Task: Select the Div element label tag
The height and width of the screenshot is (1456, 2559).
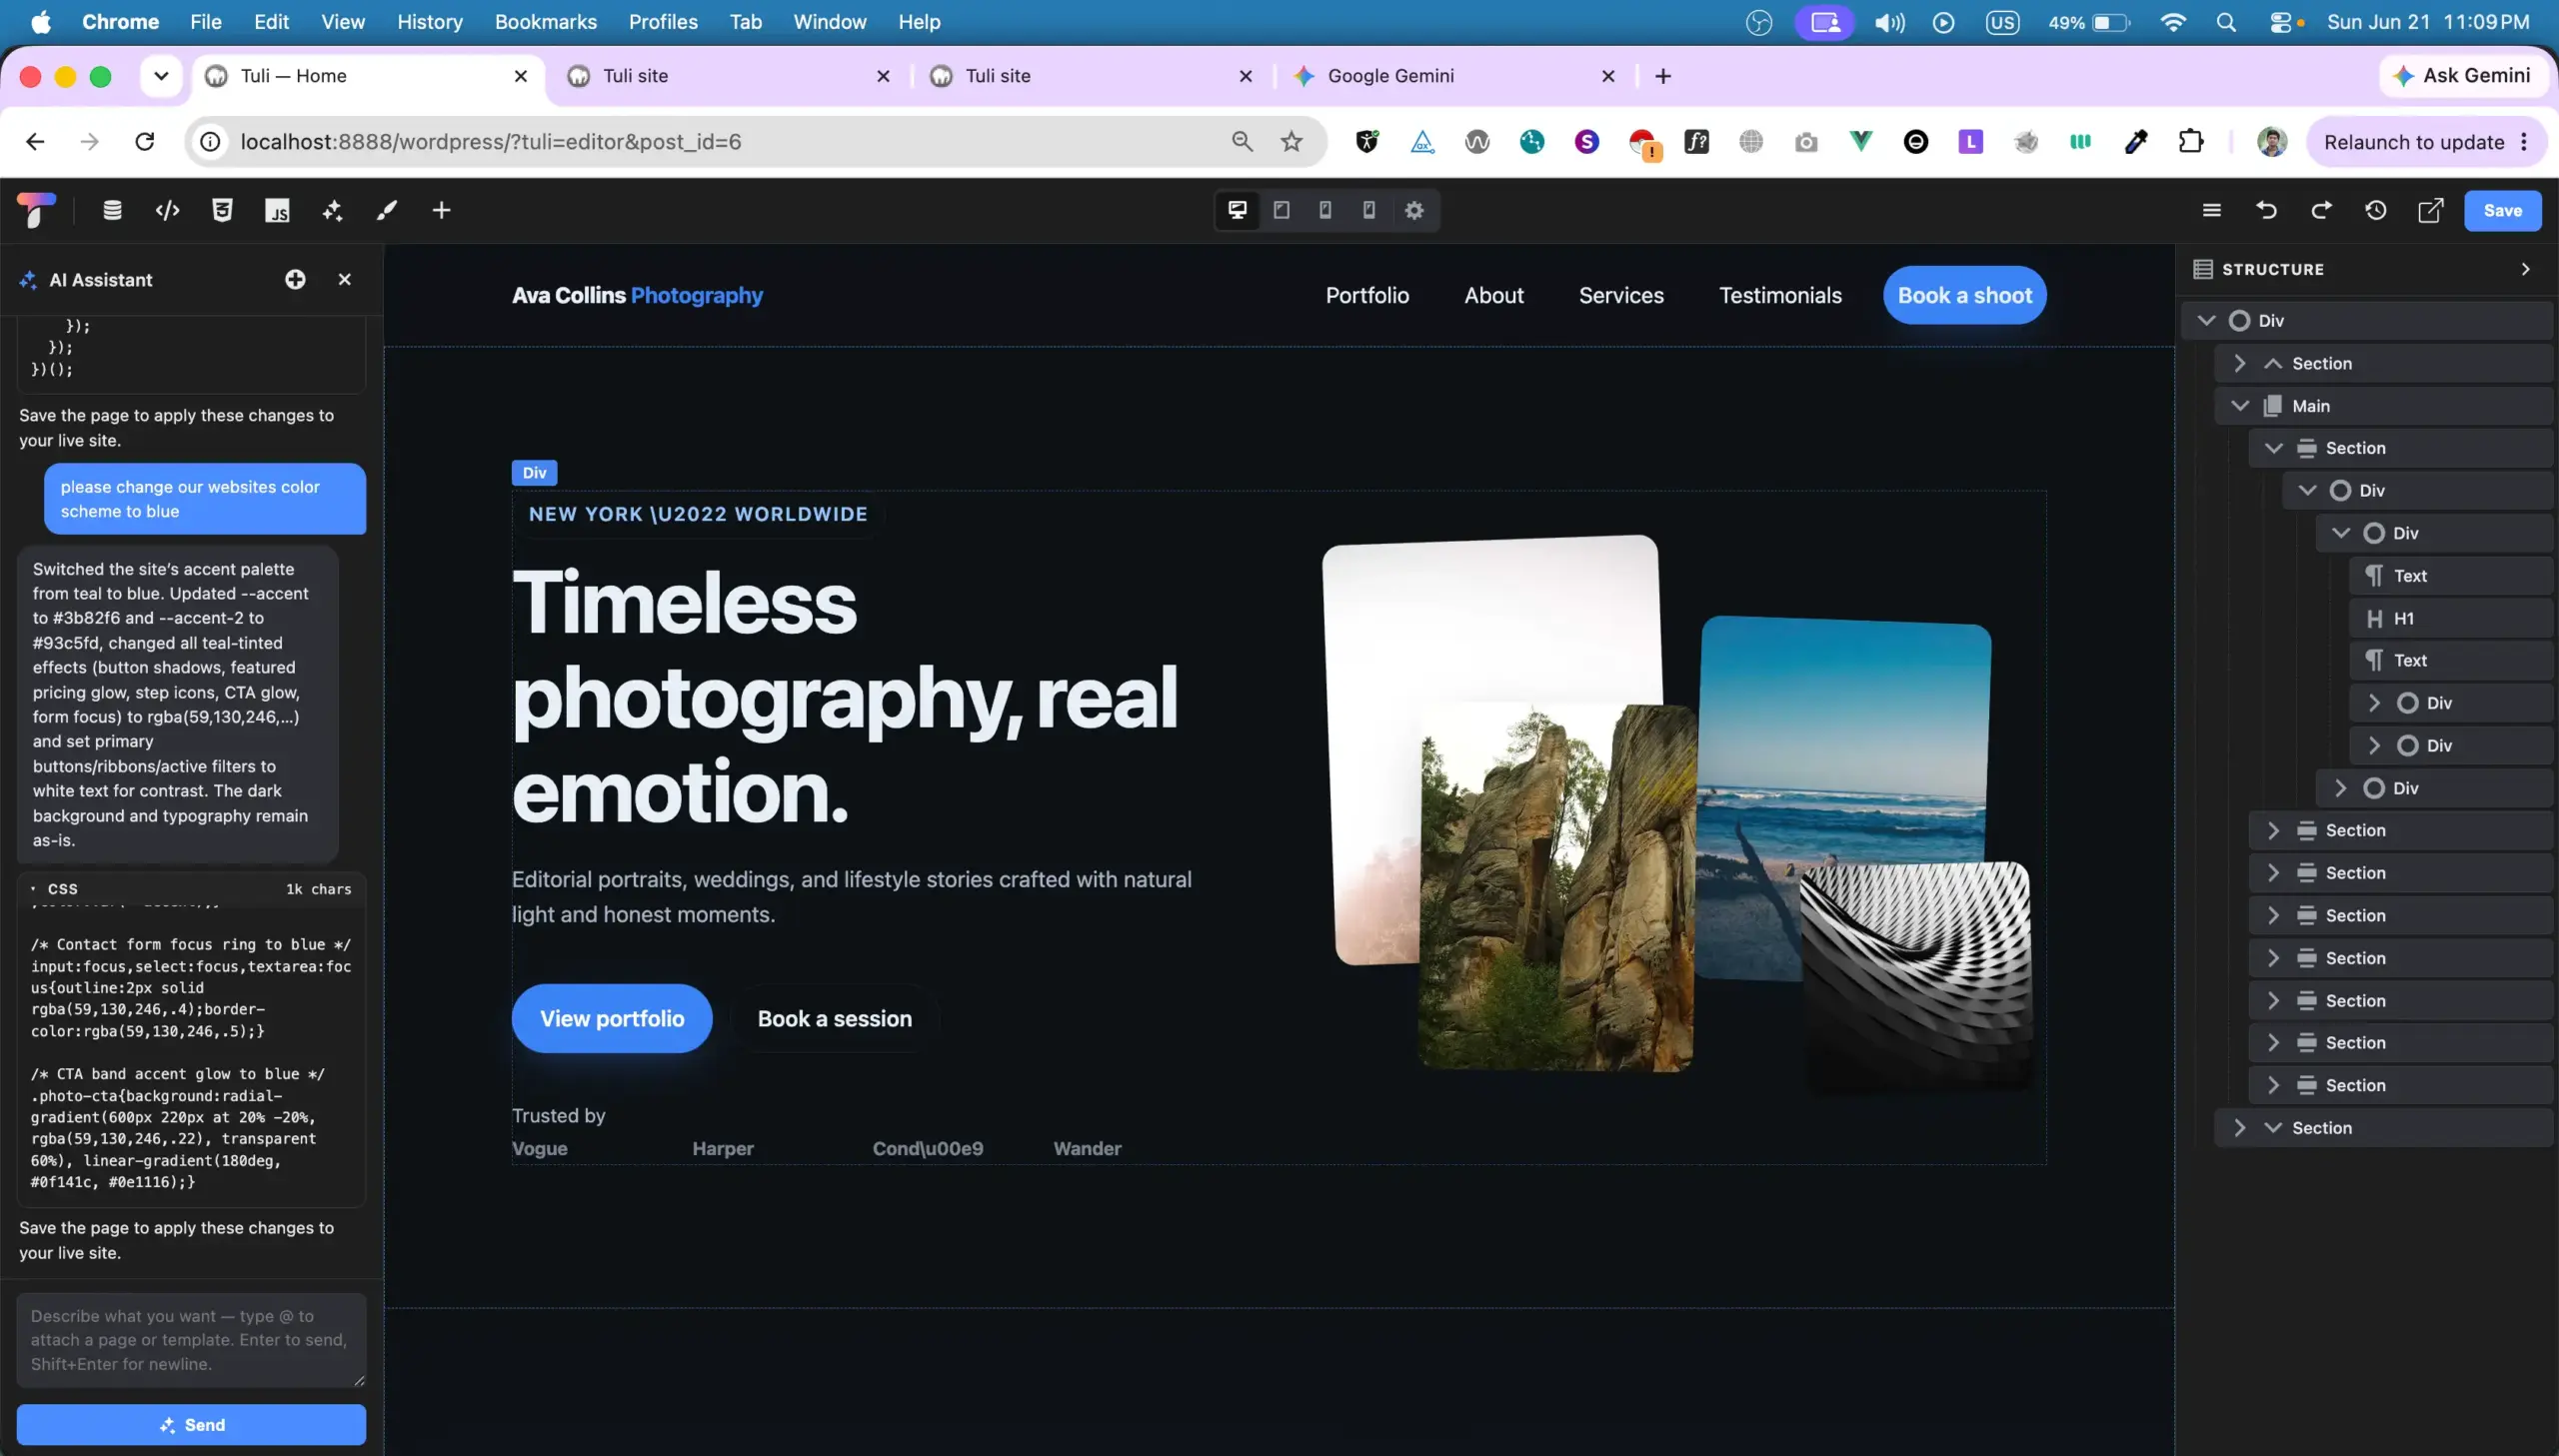Action: 534,472
